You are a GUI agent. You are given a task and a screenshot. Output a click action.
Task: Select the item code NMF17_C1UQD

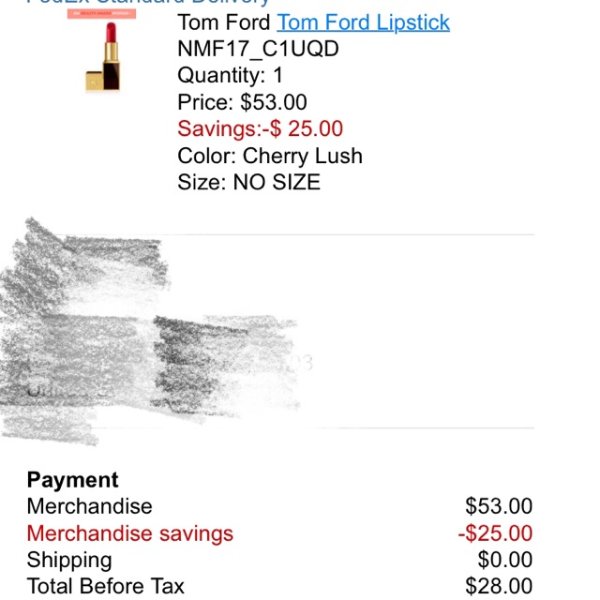click(258, 49)
